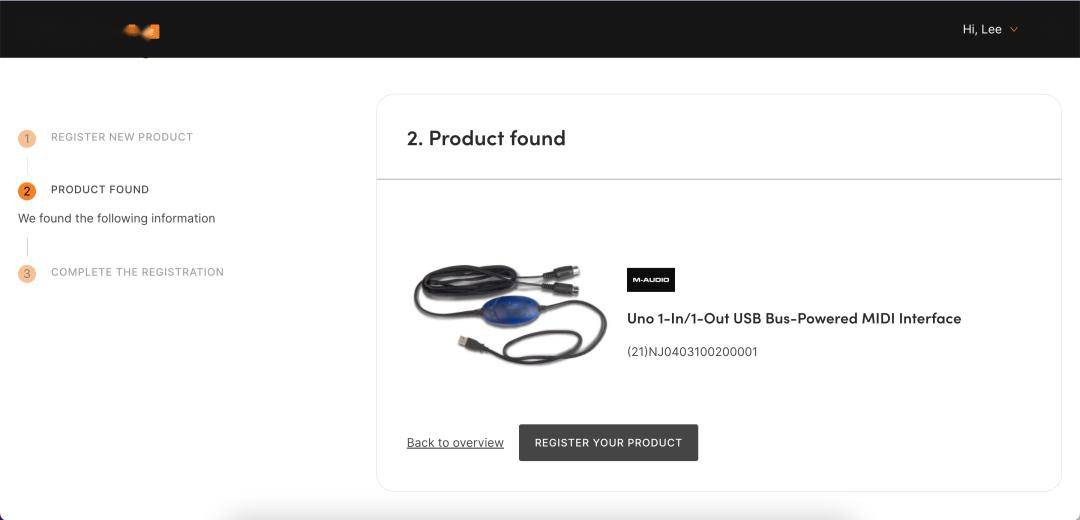
Task: Follow the Back to overview link
Action: 455,443
